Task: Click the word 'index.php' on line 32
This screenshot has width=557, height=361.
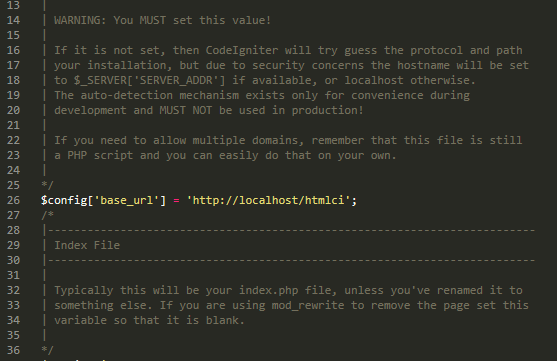Action: [269, 291]
